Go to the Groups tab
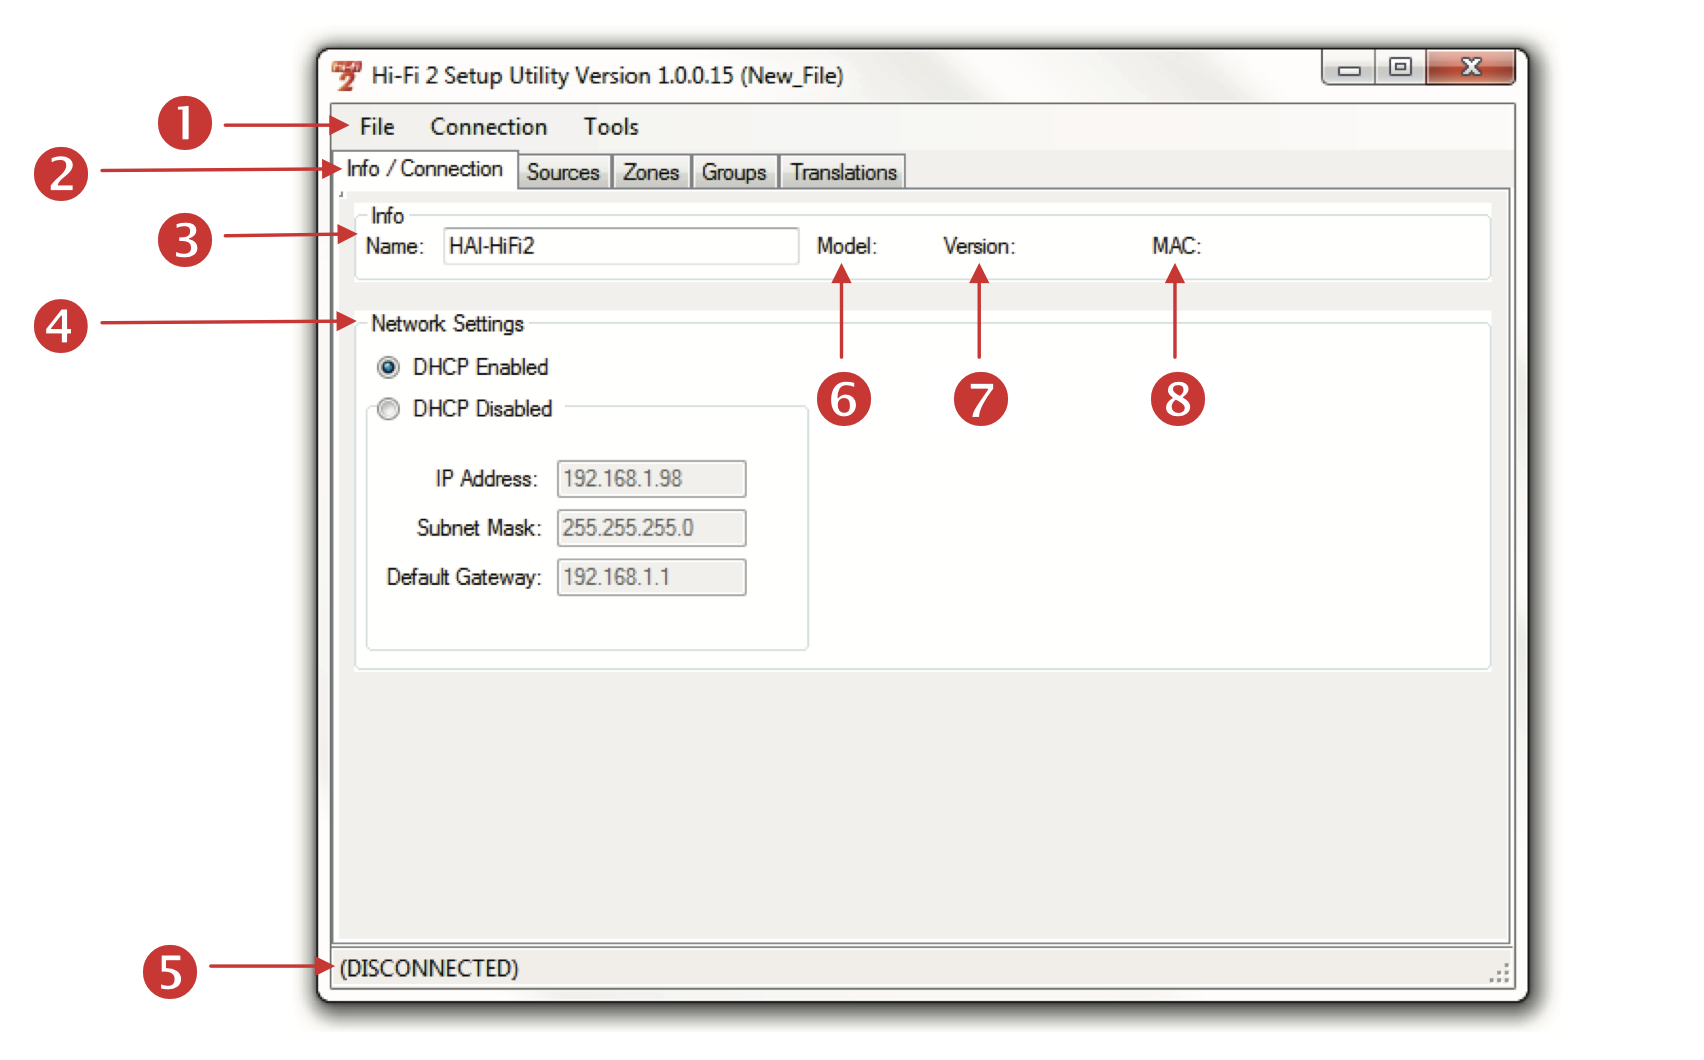This screenshot has height=1060, width=1704. click(733, 172)
